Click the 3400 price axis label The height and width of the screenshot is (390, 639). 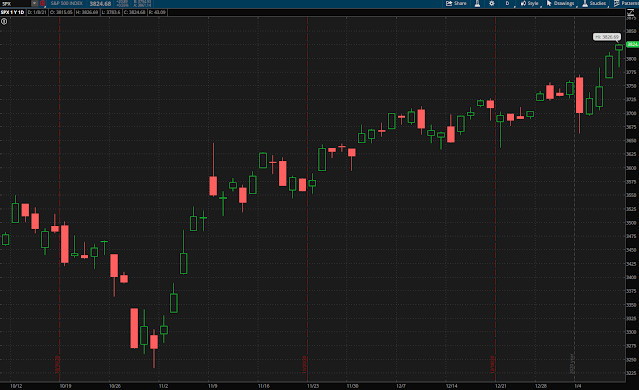(631, 278)
